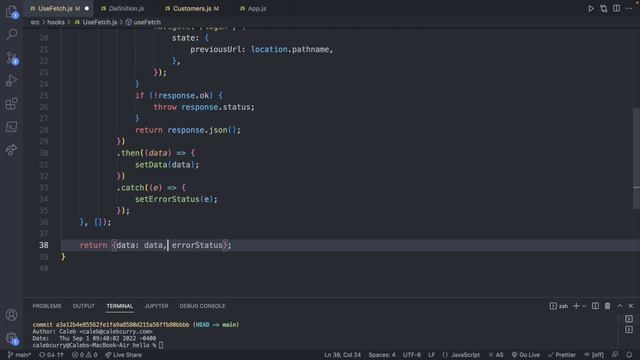Click line number 38 in the gutter
640x360 pixels.
pyautogui.click(x=44, y=245)
